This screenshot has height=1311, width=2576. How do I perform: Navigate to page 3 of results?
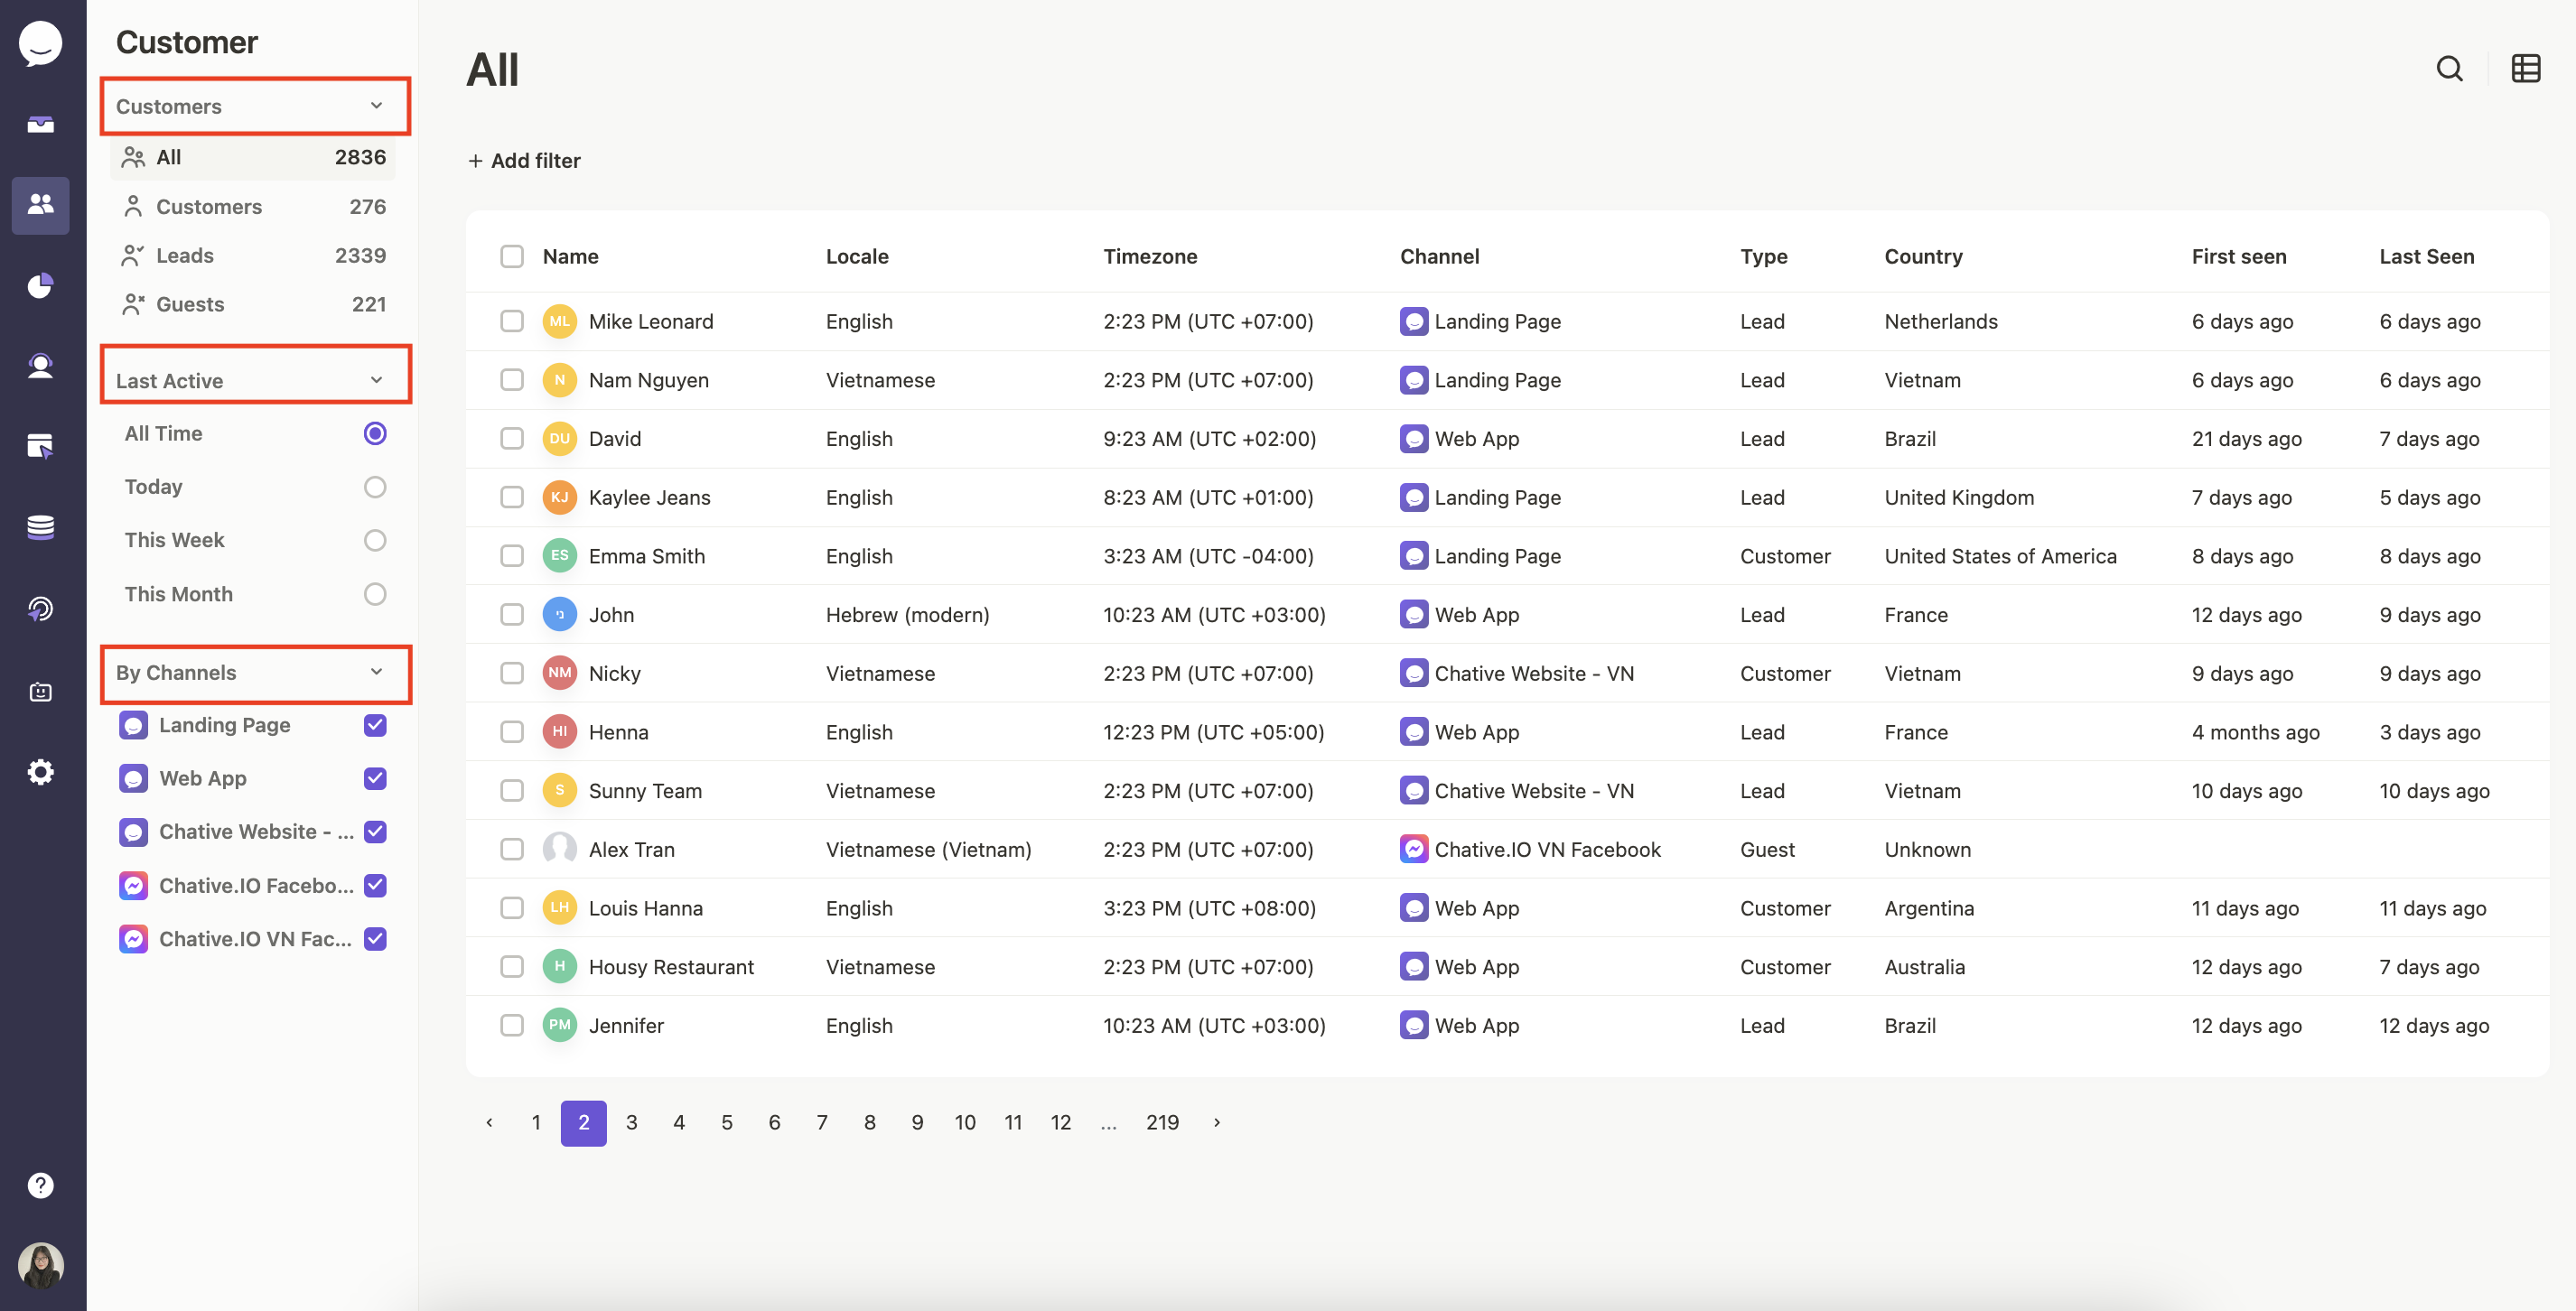tap(630, 1122)
